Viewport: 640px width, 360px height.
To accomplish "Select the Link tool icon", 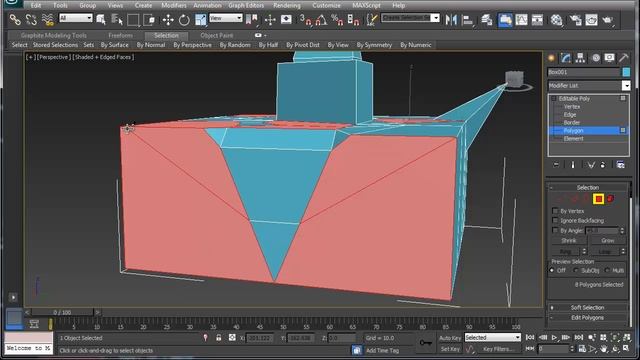I will pos(15,19).
